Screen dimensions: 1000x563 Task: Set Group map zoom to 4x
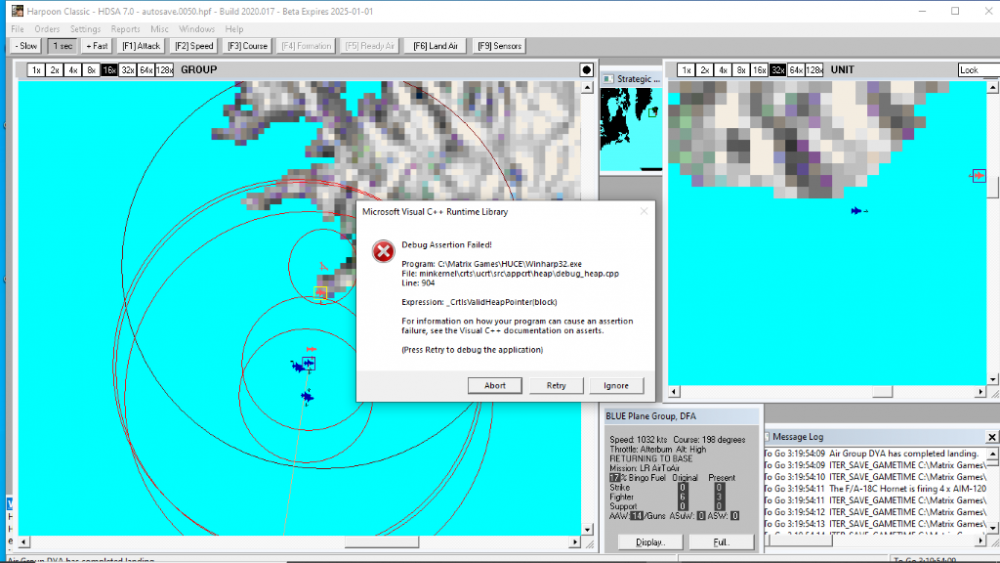click(73, 70)
